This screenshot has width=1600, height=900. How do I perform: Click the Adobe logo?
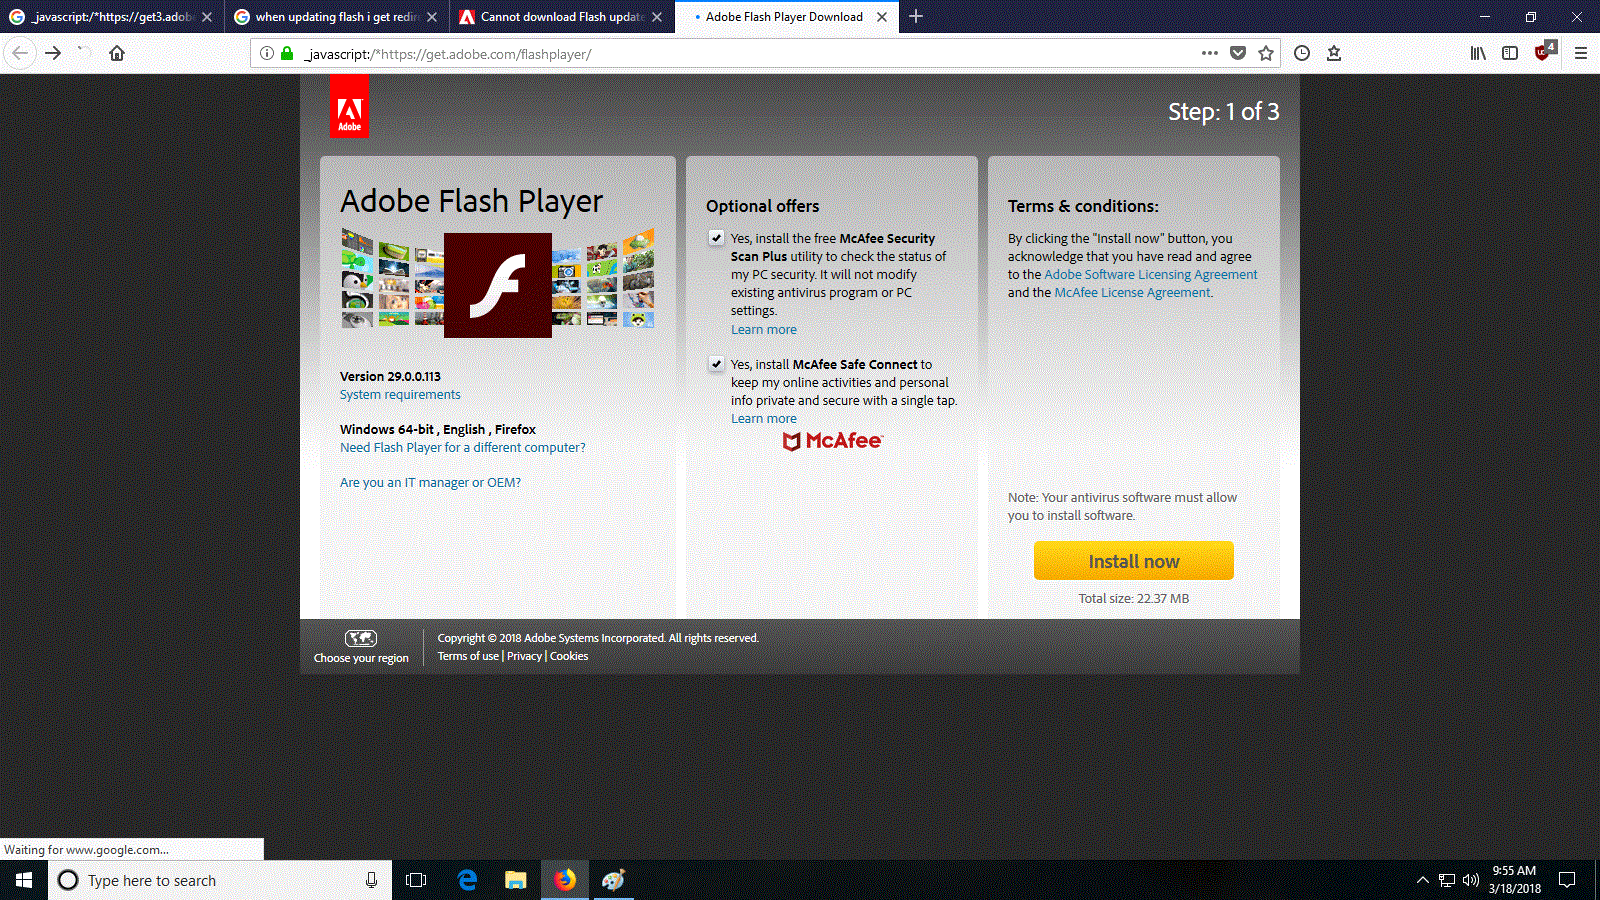click(x=349, y=105)
